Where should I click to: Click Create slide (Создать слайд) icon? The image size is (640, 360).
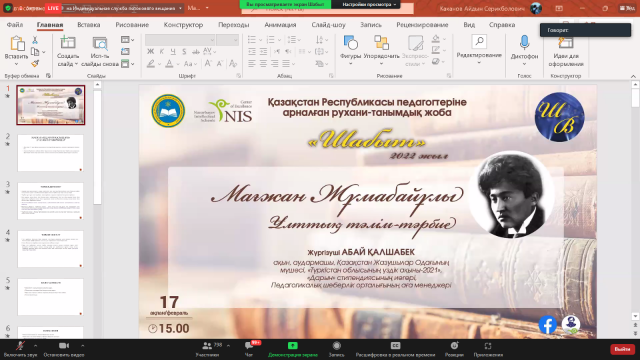click(68, 43)
